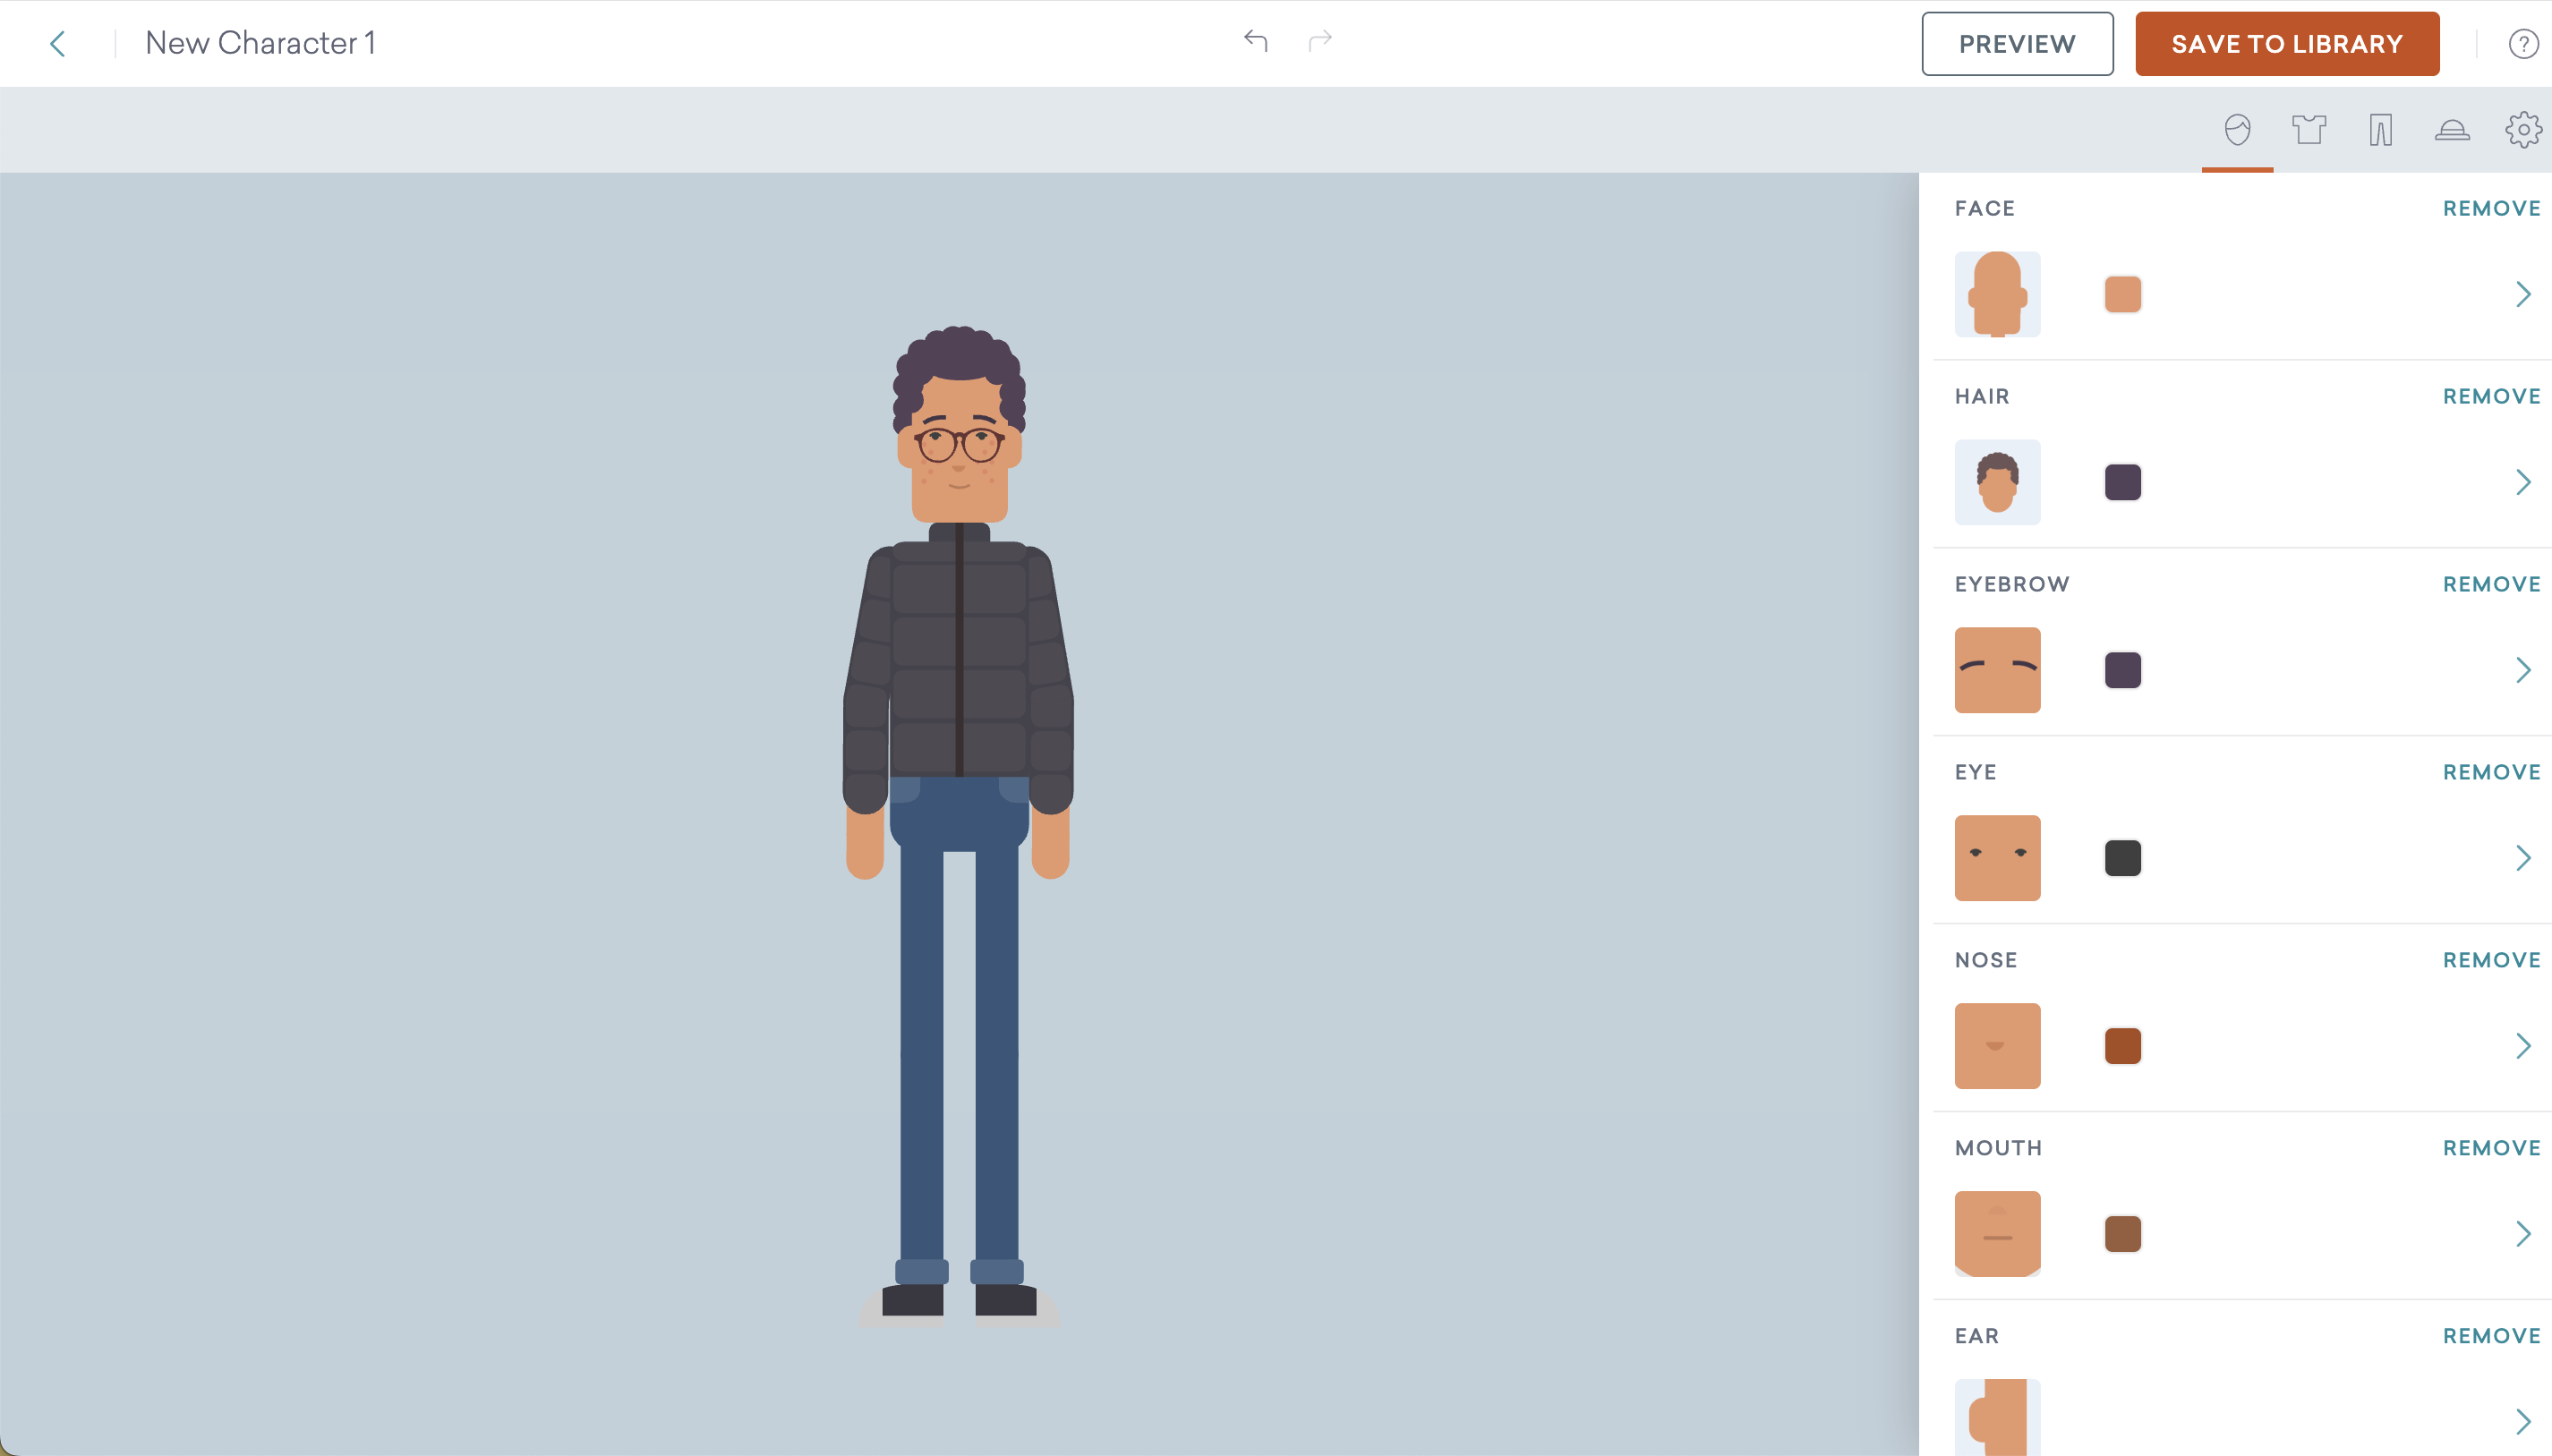2552x1456 pixels.
Task: Open the Hair purple color swatch
Action: click(x=2122, y=482)
